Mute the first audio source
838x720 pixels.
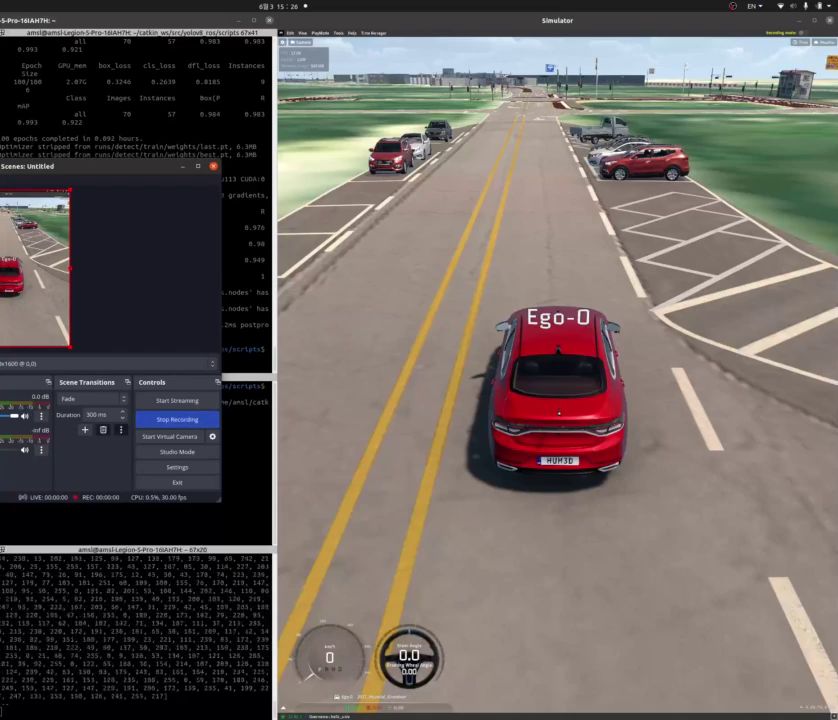click(x=24, y=415)
